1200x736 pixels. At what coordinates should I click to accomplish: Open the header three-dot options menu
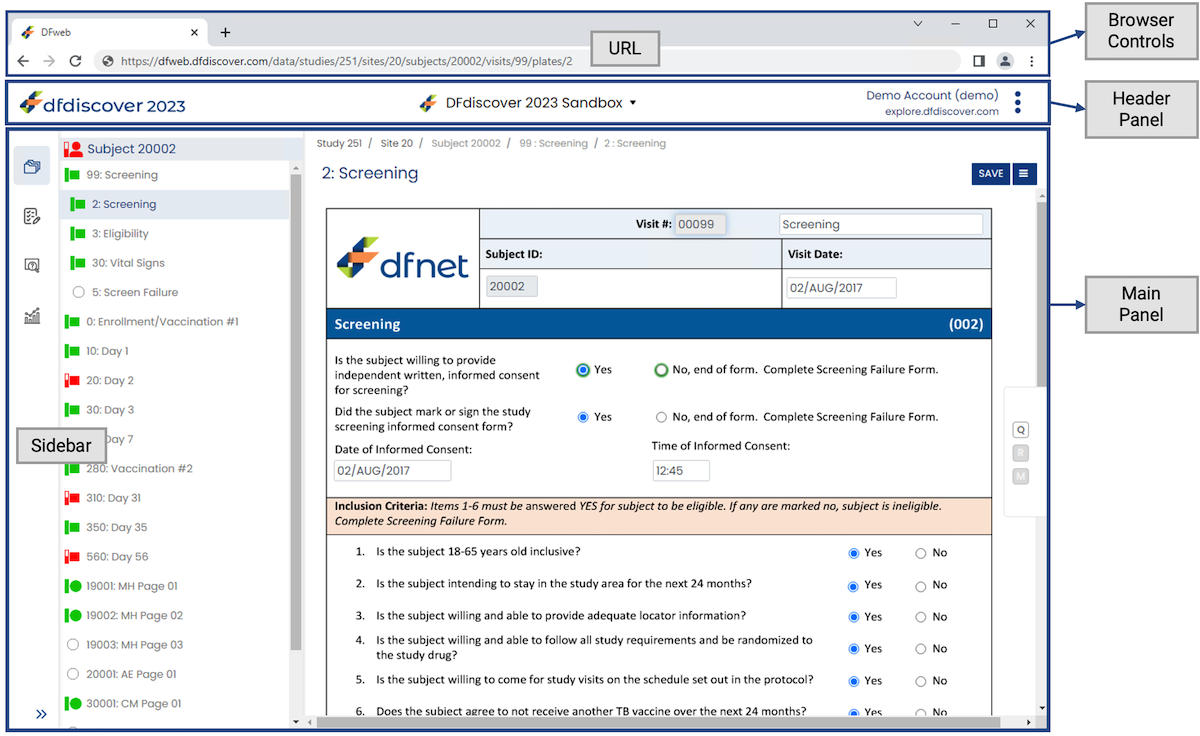click(1018, 102)
